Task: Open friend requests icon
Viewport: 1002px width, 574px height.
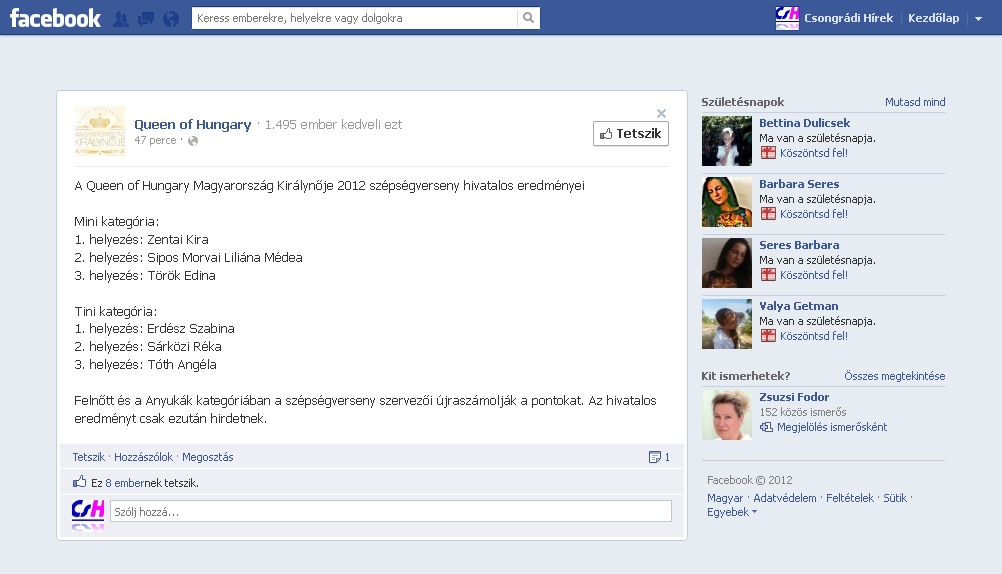Action: 121,19
